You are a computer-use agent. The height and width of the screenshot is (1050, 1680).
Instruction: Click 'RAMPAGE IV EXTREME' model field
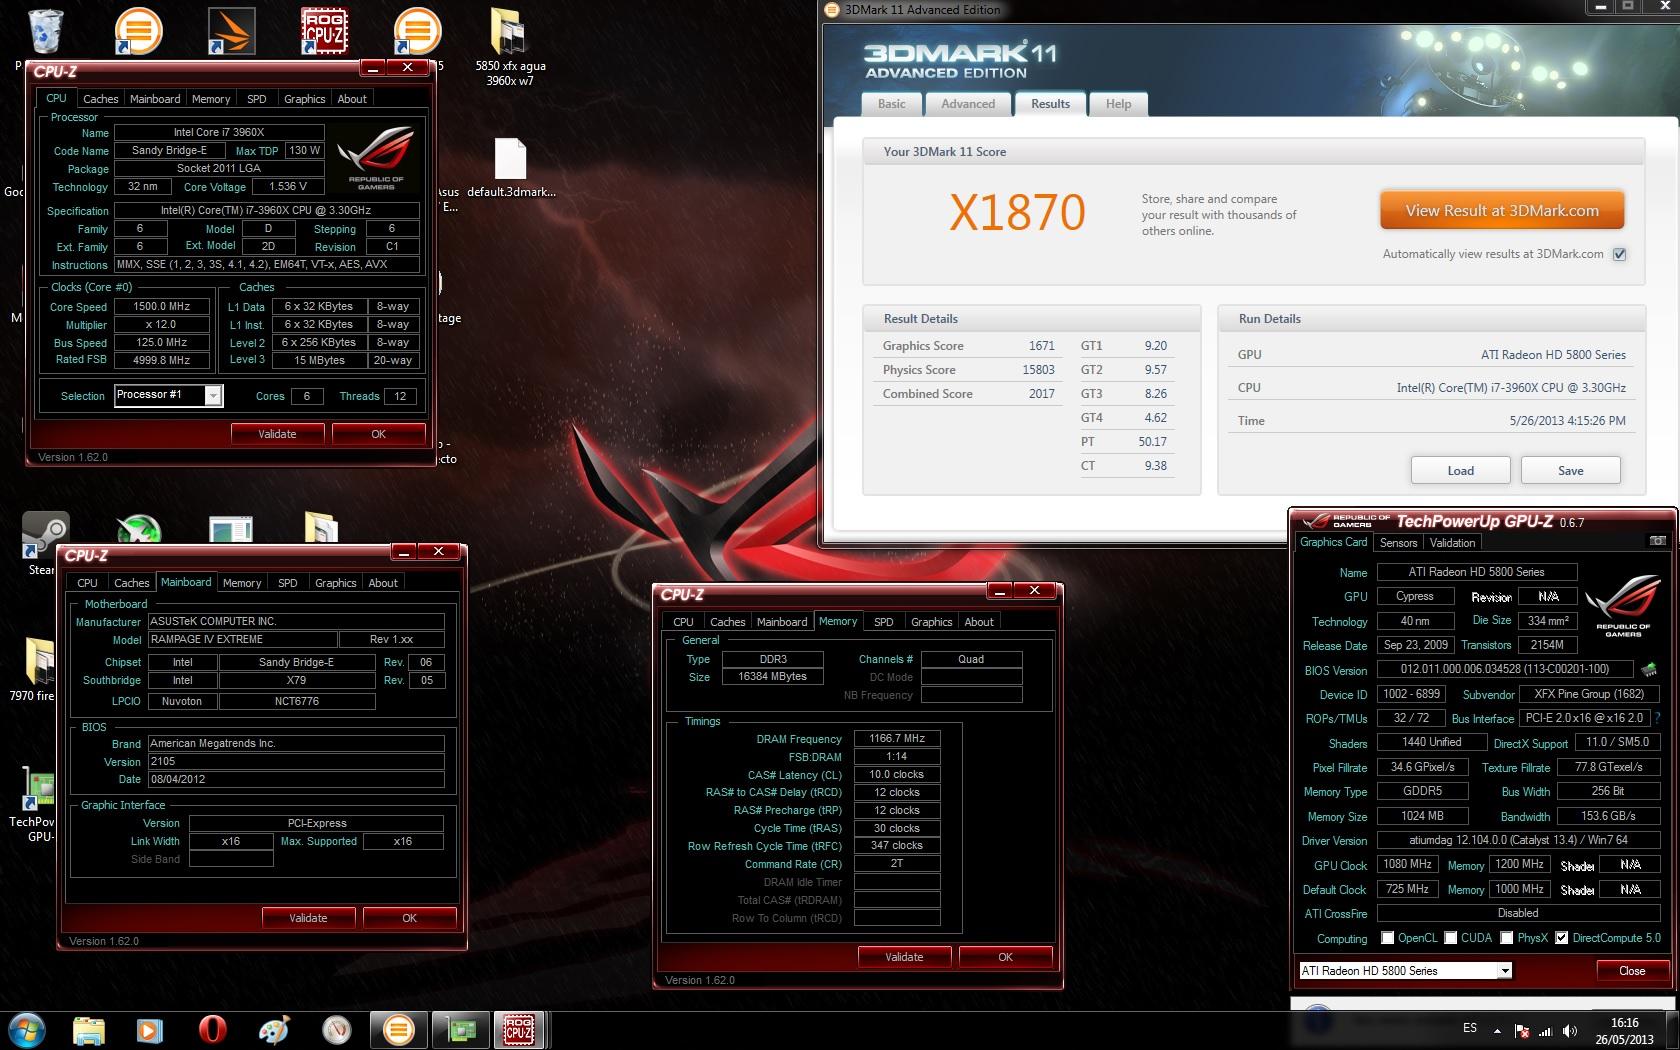(x=243, y=640)
